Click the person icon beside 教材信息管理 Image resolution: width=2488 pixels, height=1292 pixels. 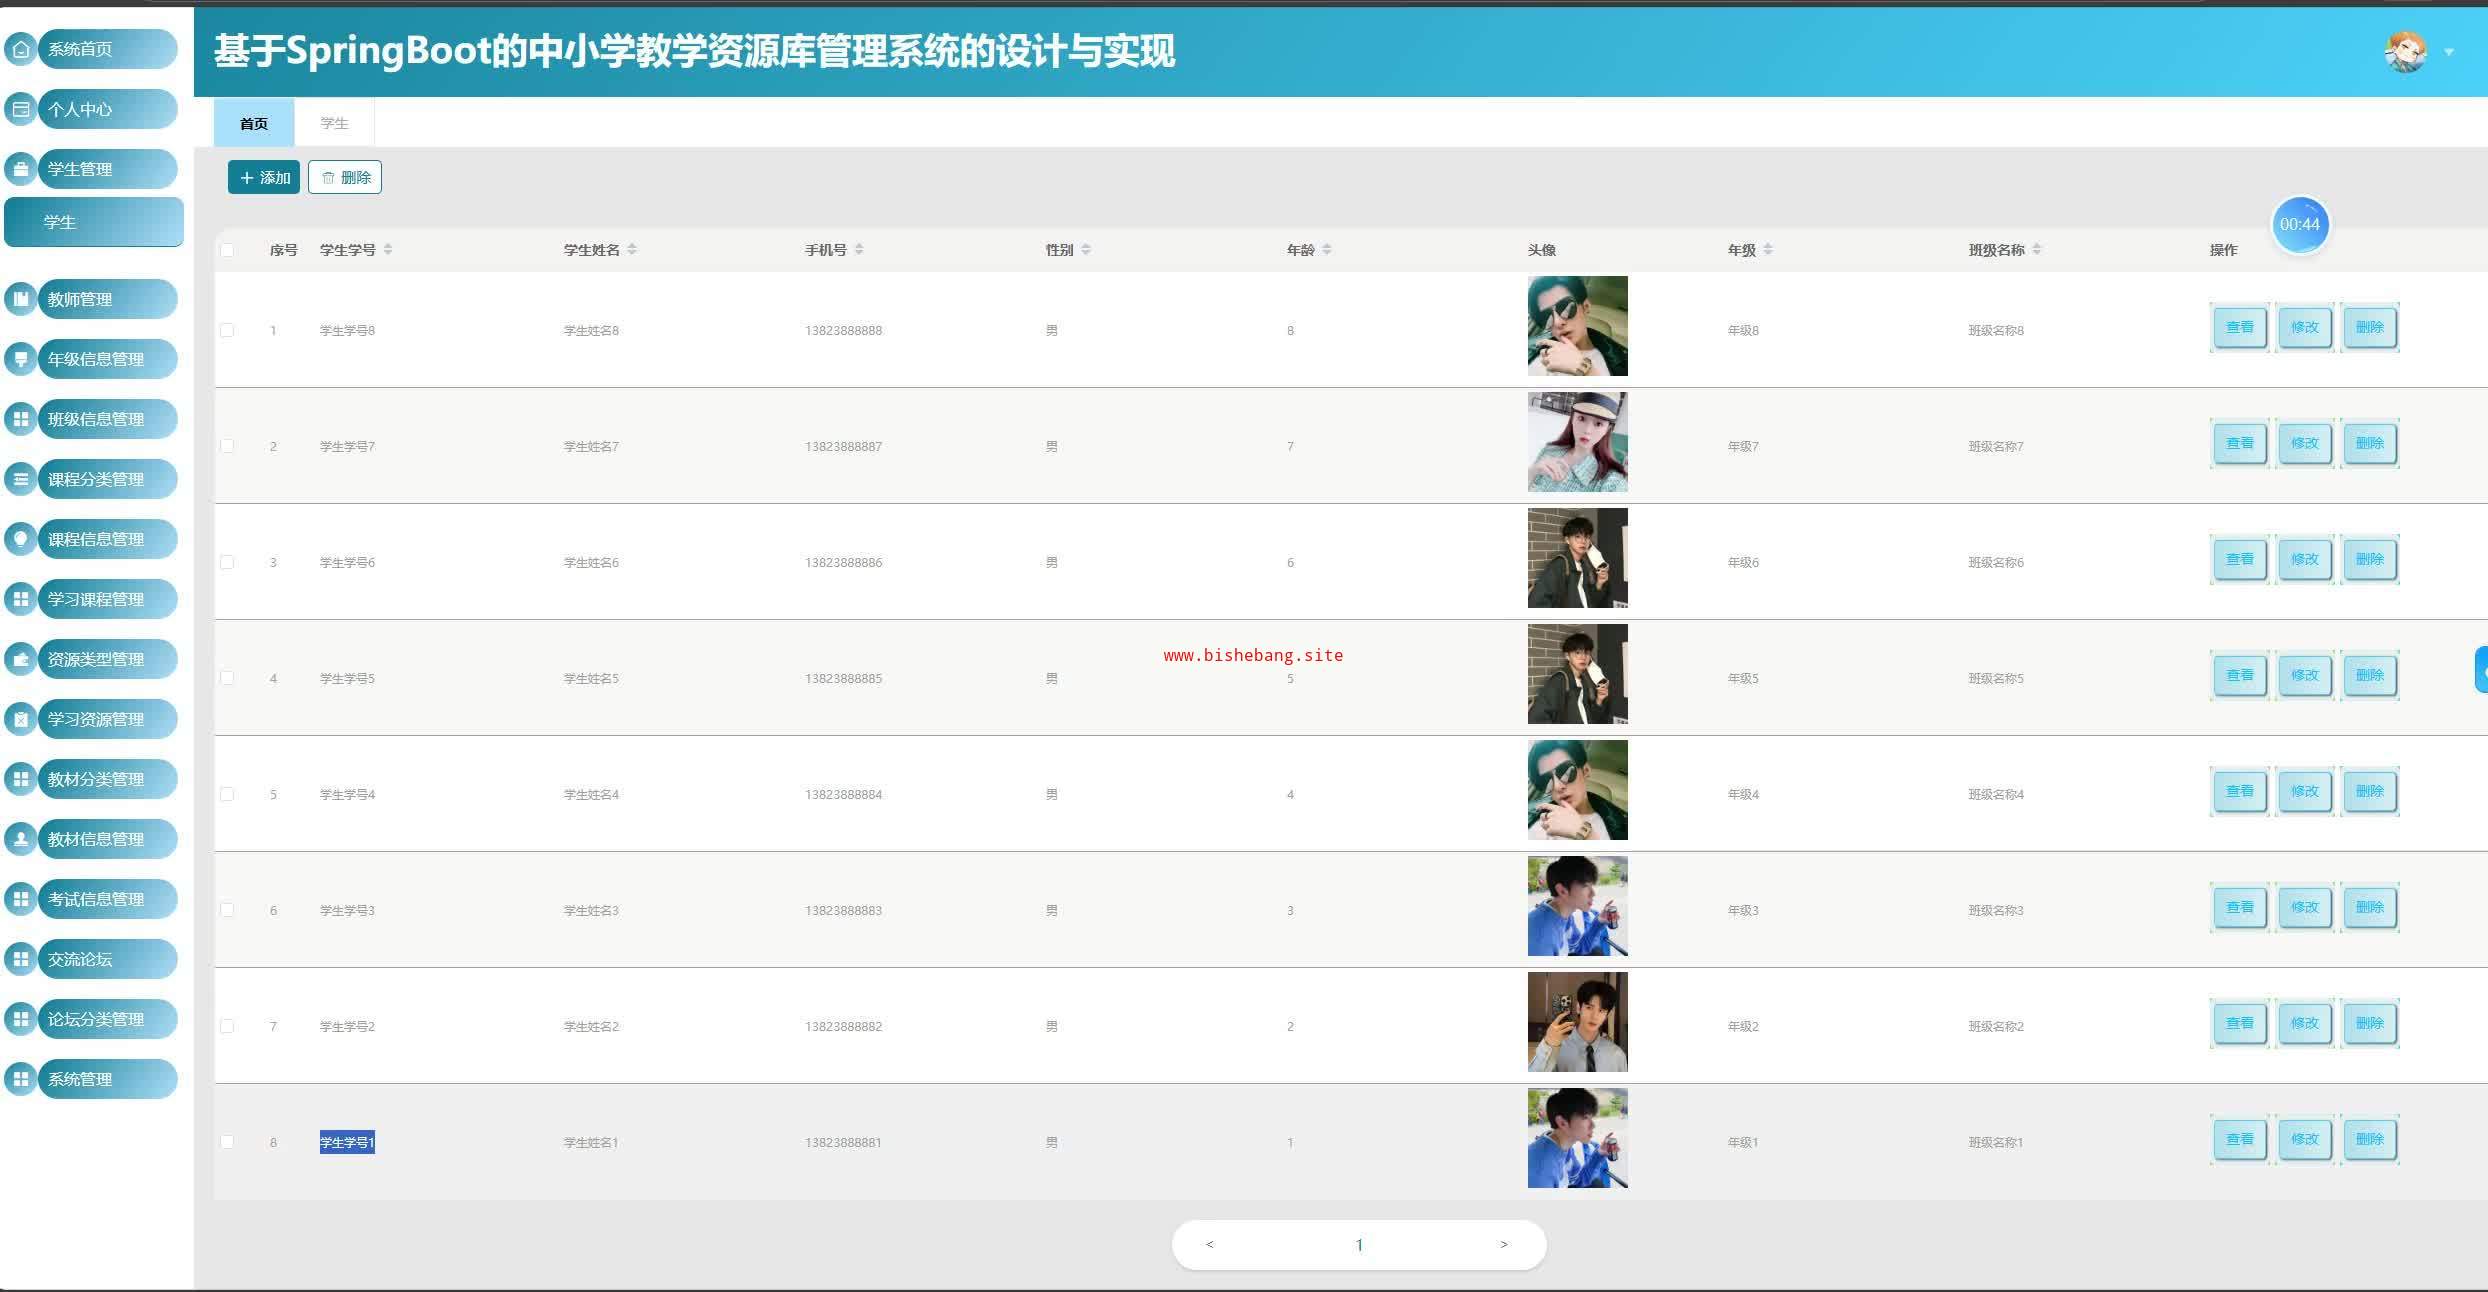click(21, 839)
